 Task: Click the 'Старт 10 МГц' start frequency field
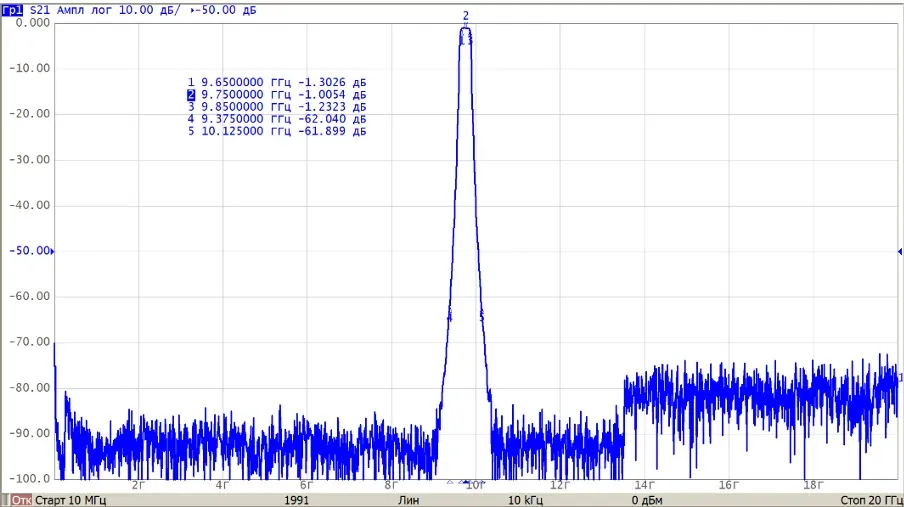click(70, 500)
